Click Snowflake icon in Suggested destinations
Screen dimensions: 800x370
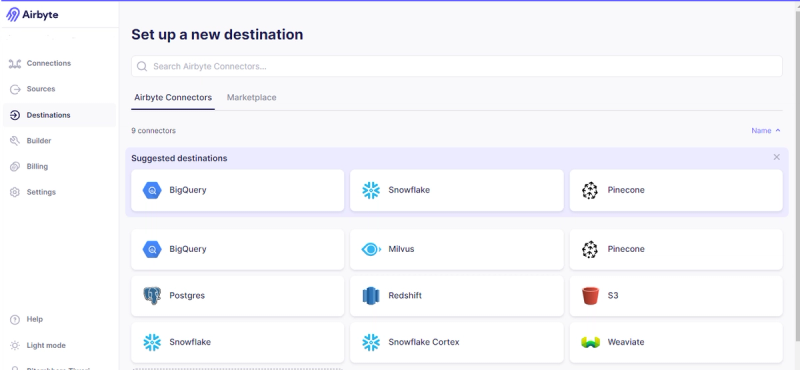(x=371, y=190)
